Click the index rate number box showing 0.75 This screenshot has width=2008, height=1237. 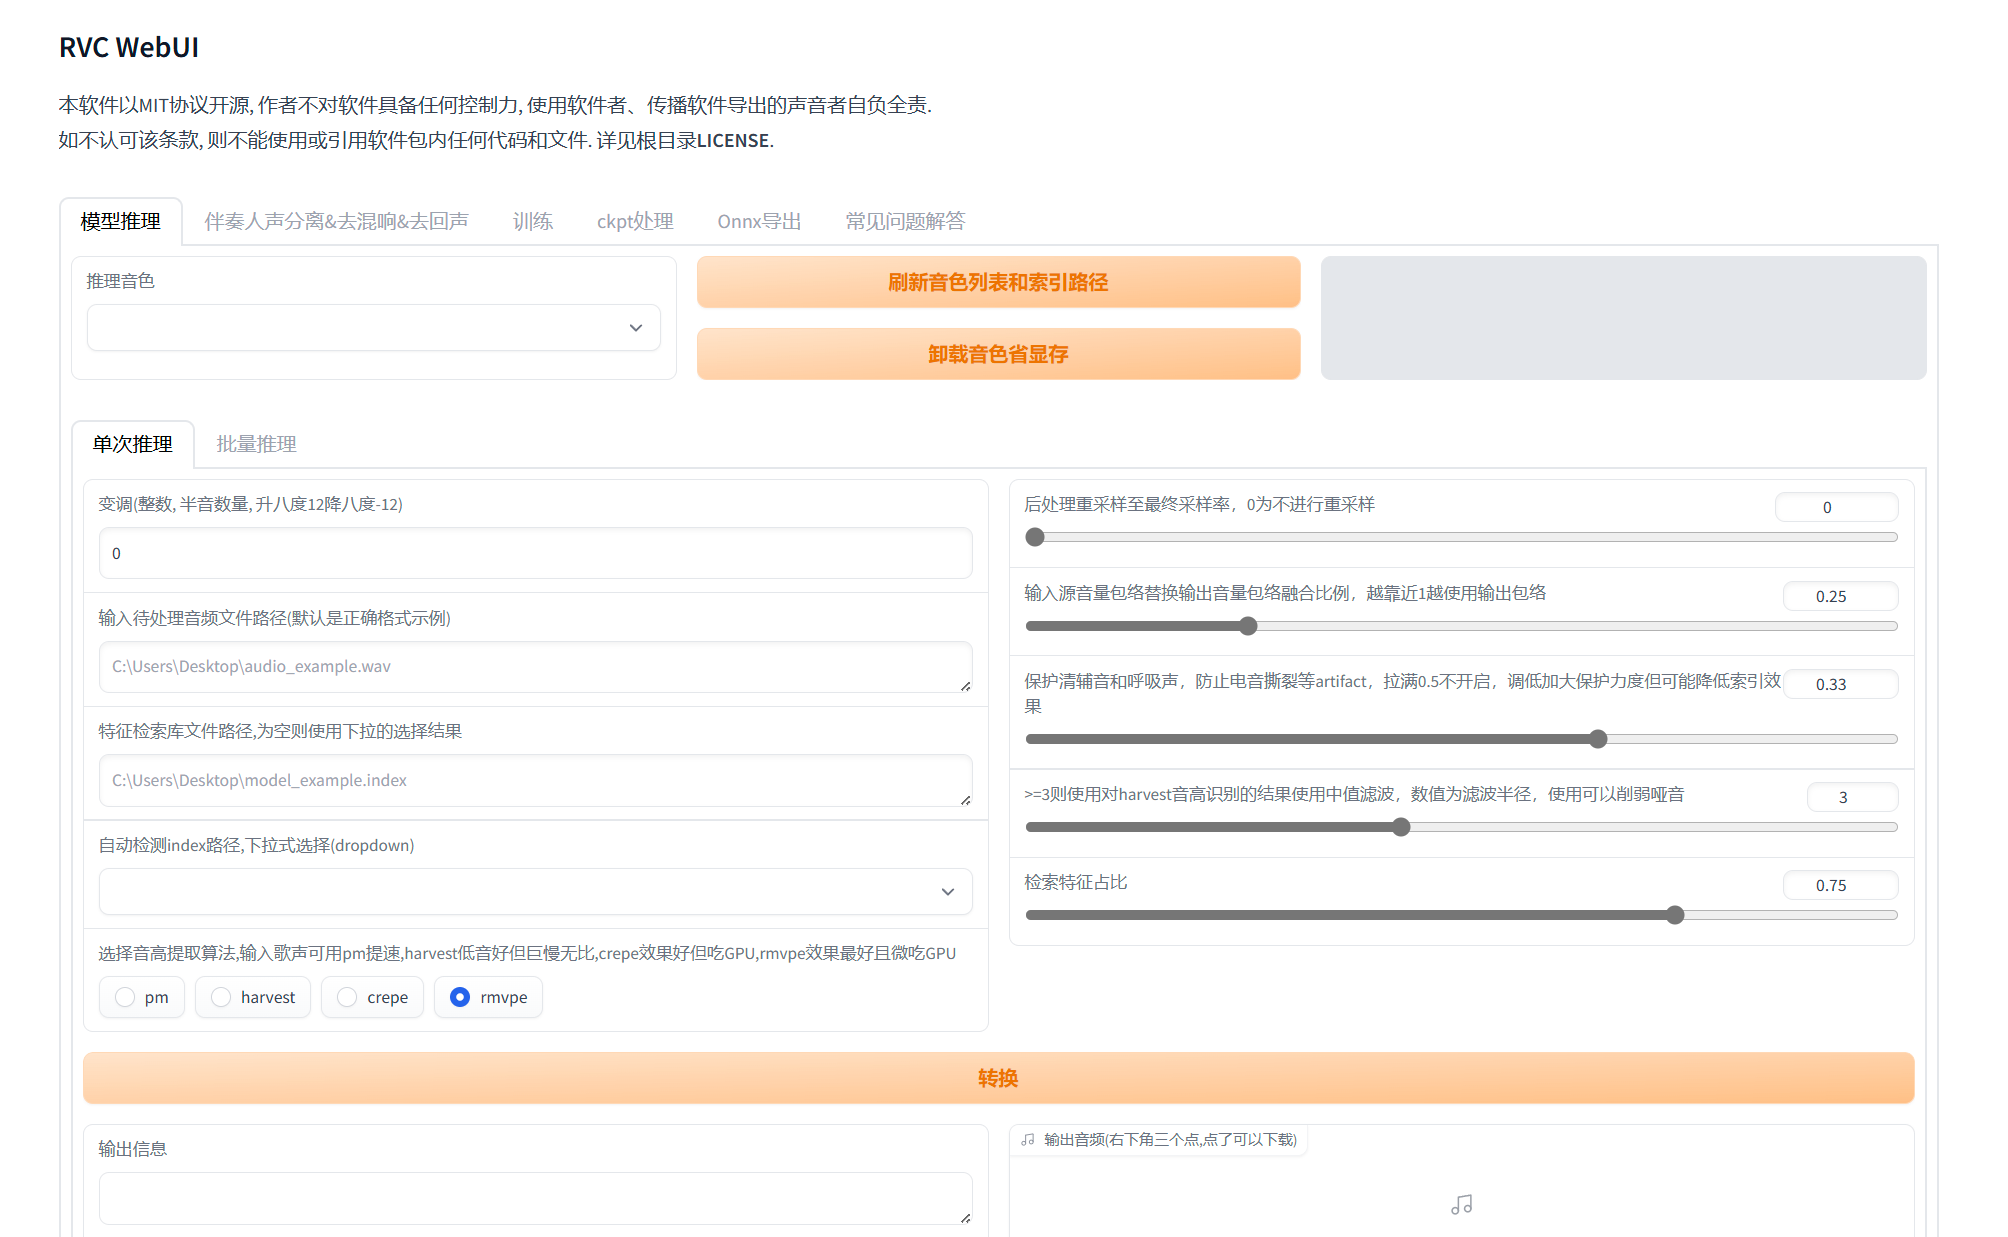1840,885
